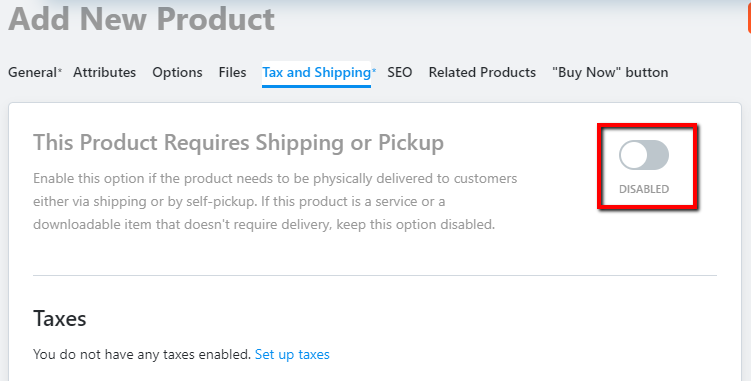The height and width of the screenshot is (381, 751).
Task: Click the Taxes section heading
Action: [x=60, y=319]
